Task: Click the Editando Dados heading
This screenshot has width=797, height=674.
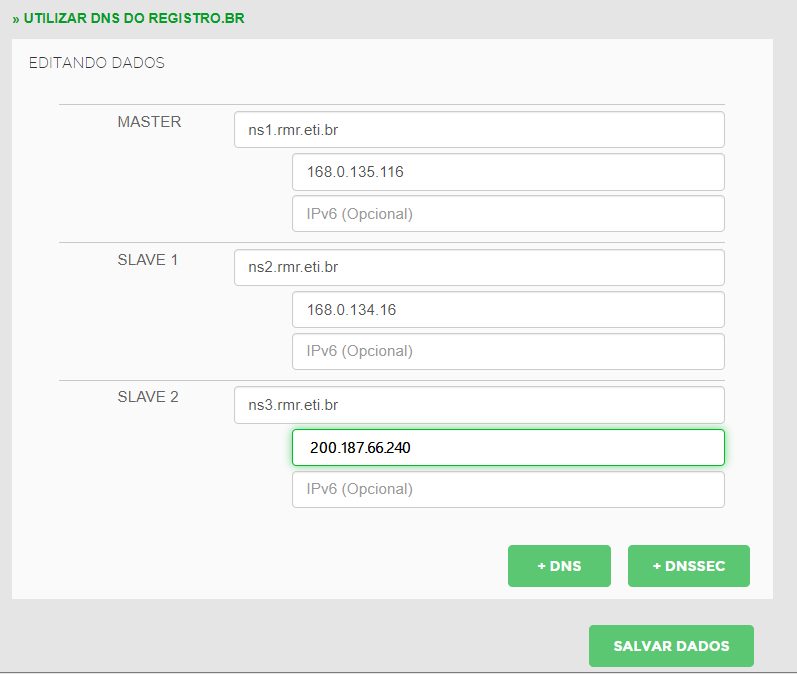Action: [97, 63]
